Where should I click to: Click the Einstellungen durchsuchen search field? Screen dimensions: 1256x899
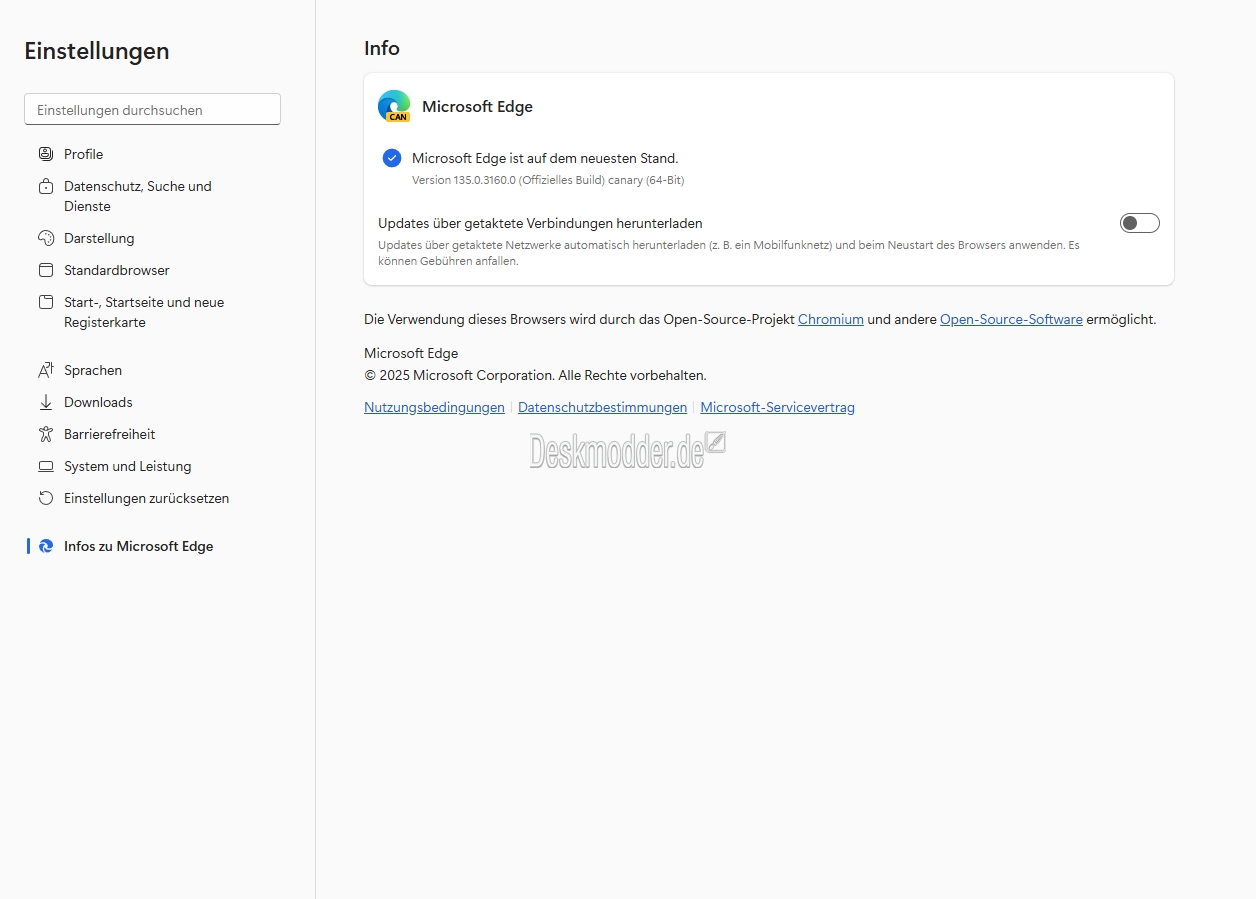pyautogui.click(x=152, y=110)
